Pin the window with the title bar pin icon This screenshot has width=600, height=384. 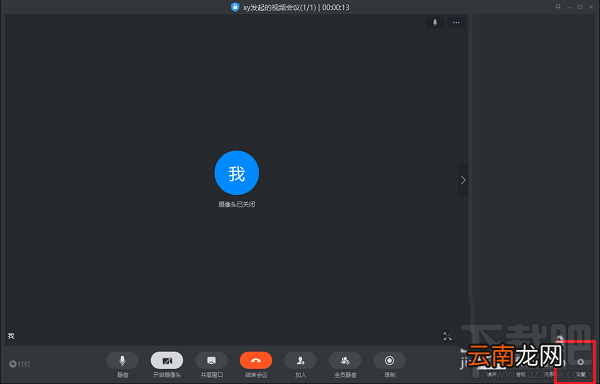[x=558, y=7]
